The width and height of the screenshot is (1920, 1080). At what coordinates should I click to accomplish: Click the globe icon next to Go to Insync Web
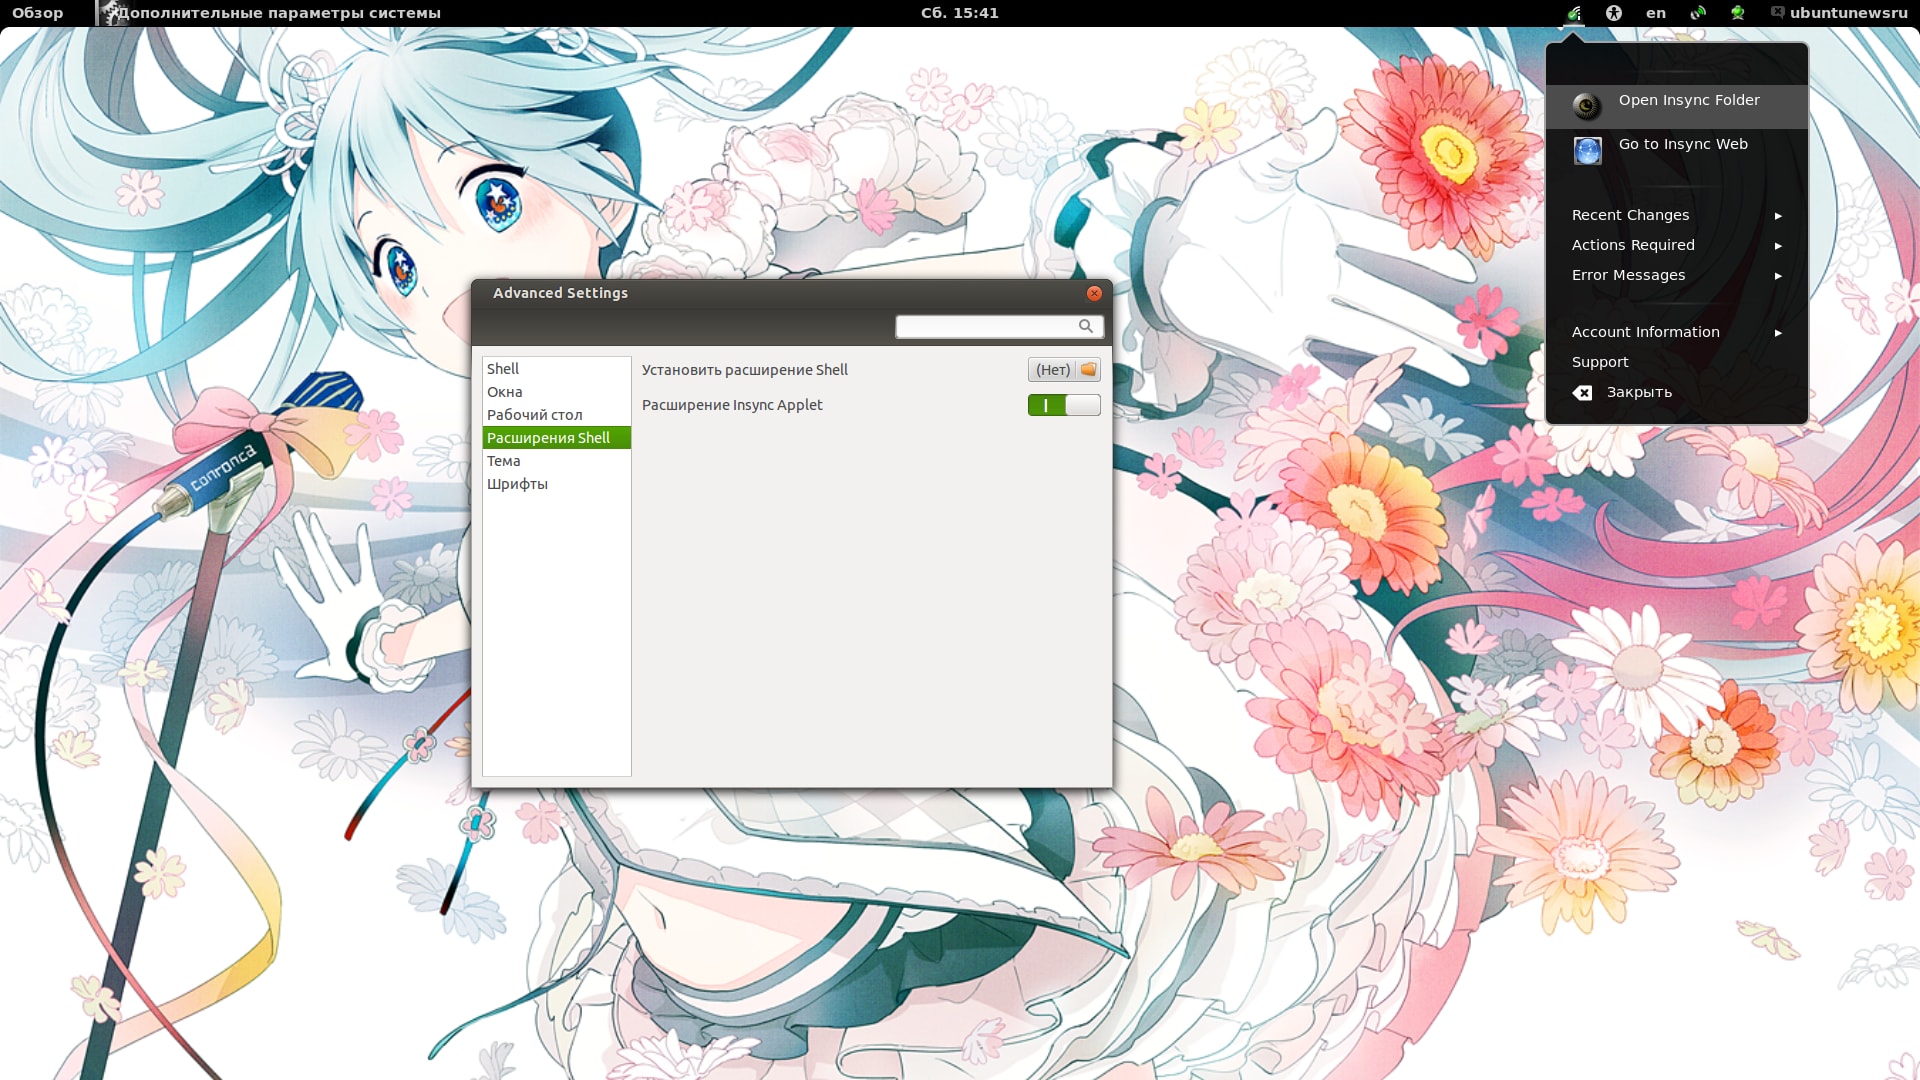tap(1587, 150)
